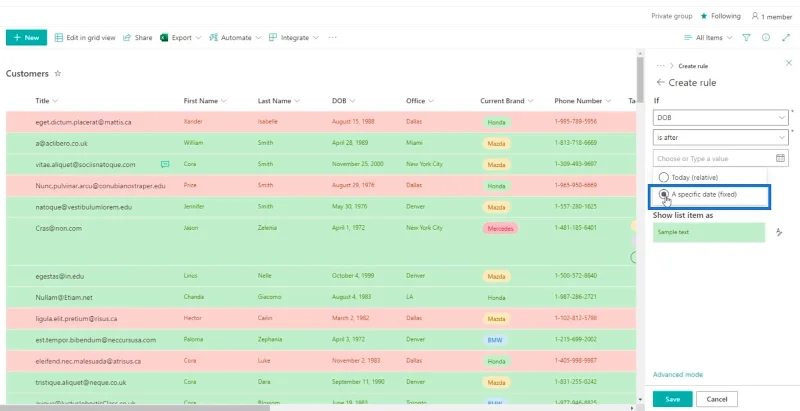
Task: Click the green Sample text swatch
Action: 709,232
